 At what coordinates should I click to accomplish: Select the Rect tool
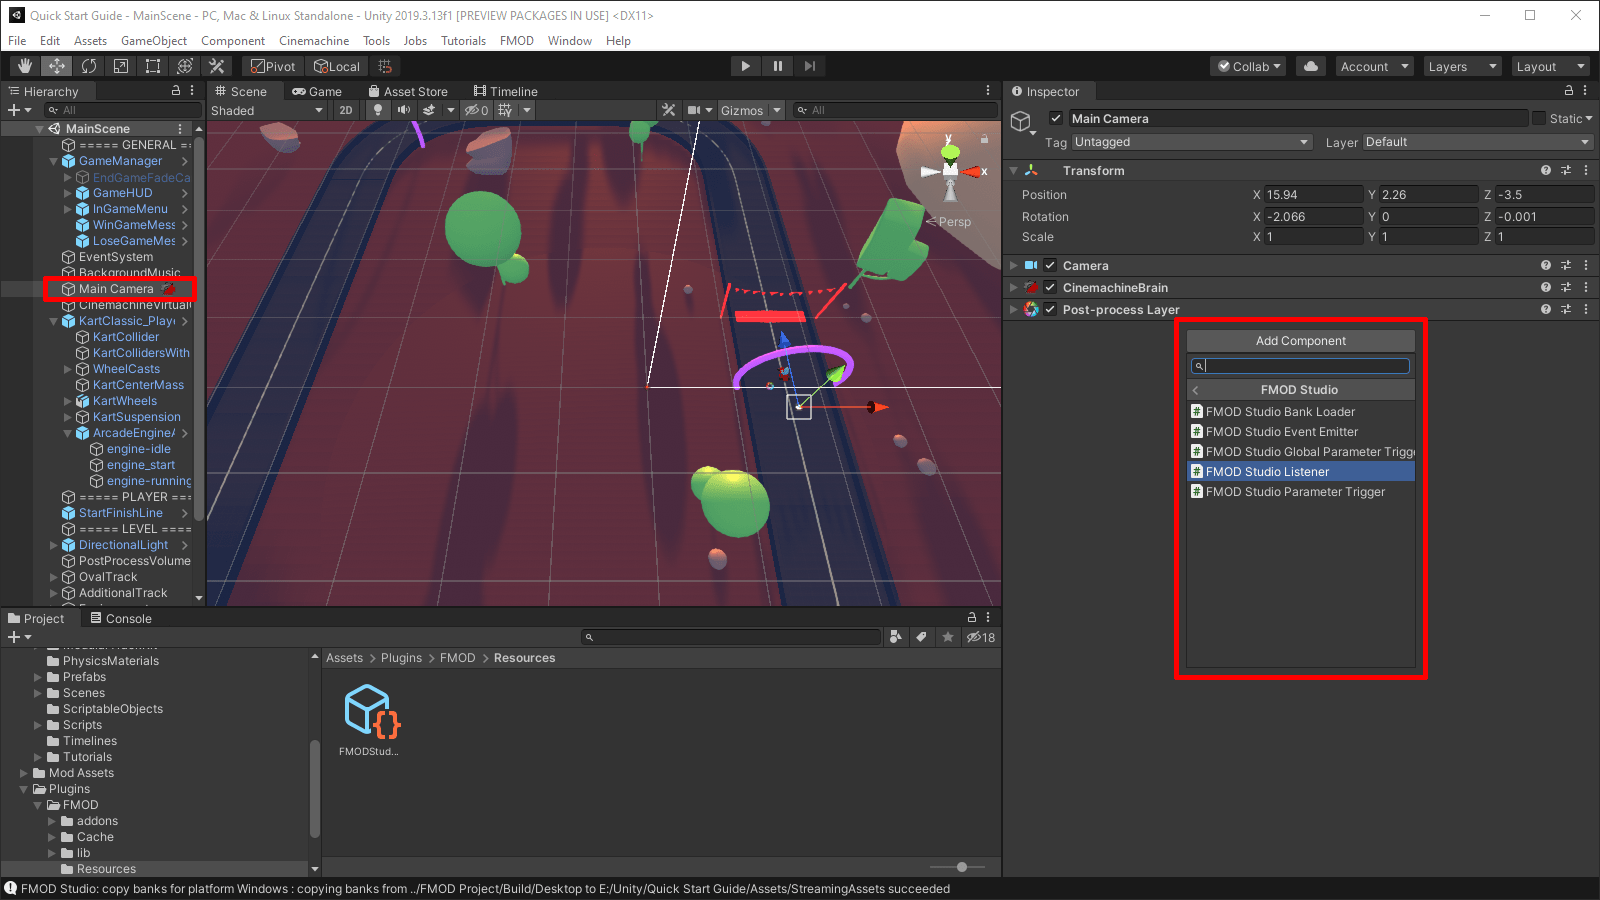[153, 66]
